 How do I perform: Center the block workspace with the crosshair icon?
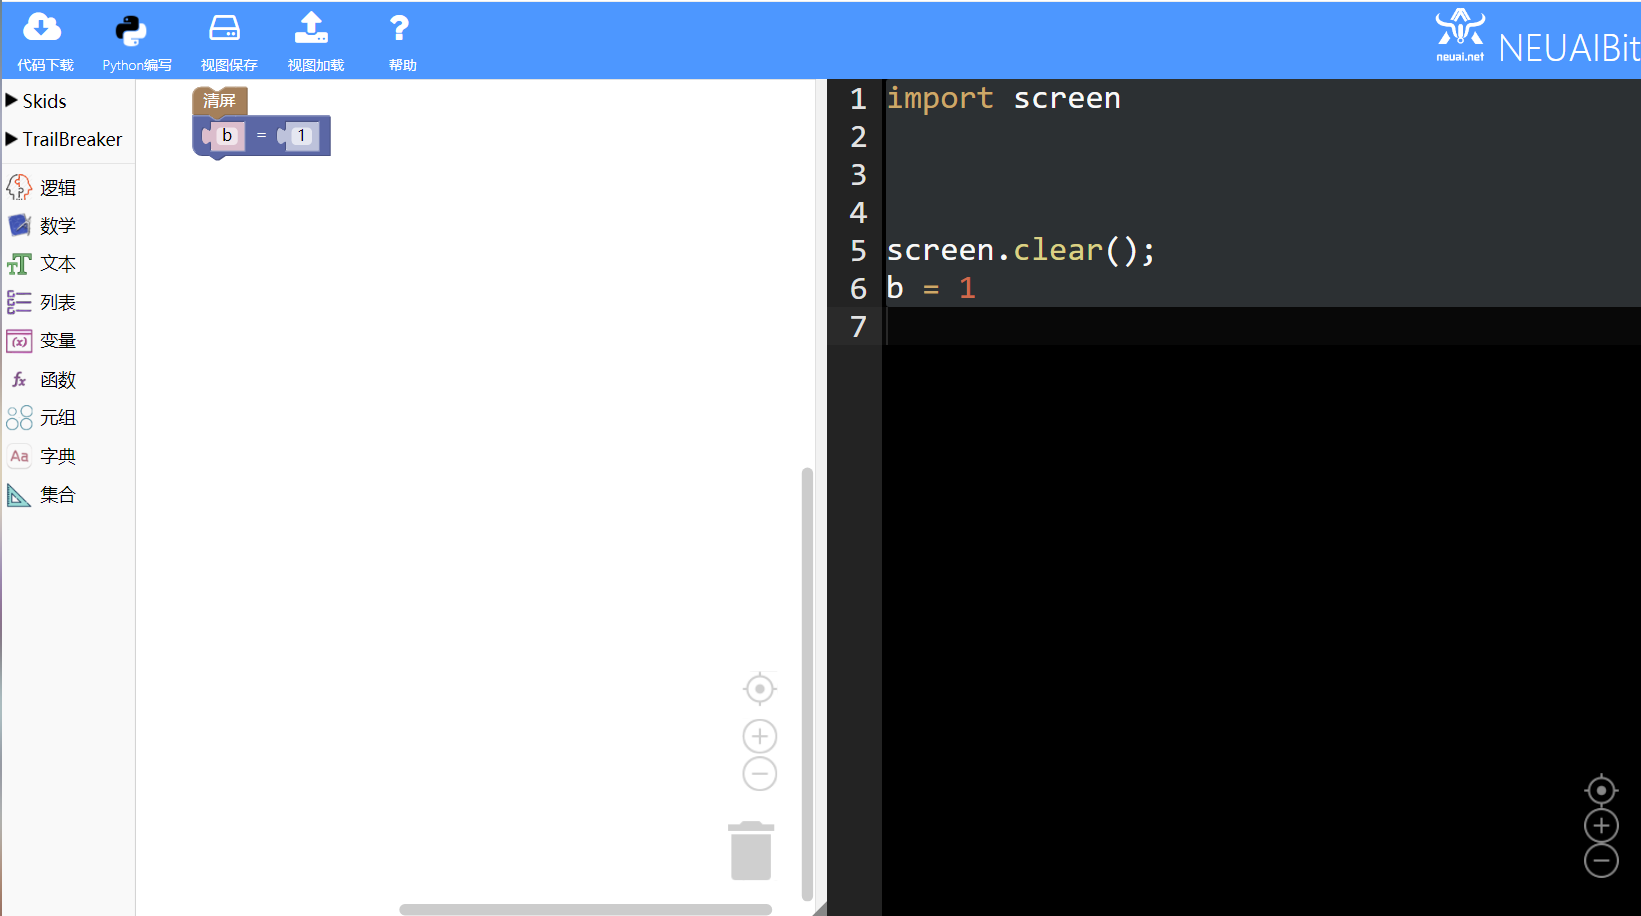(760, 689)
